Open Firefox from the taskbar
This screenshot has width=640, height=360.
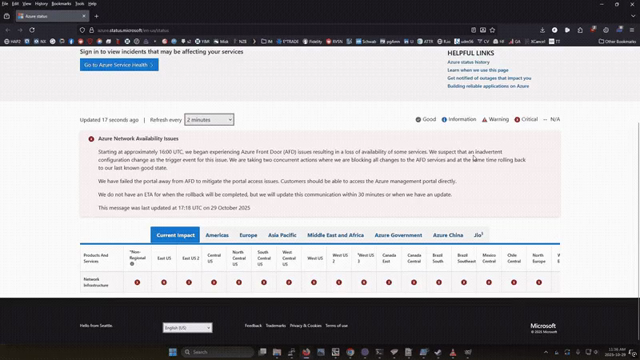pos(306,352)
